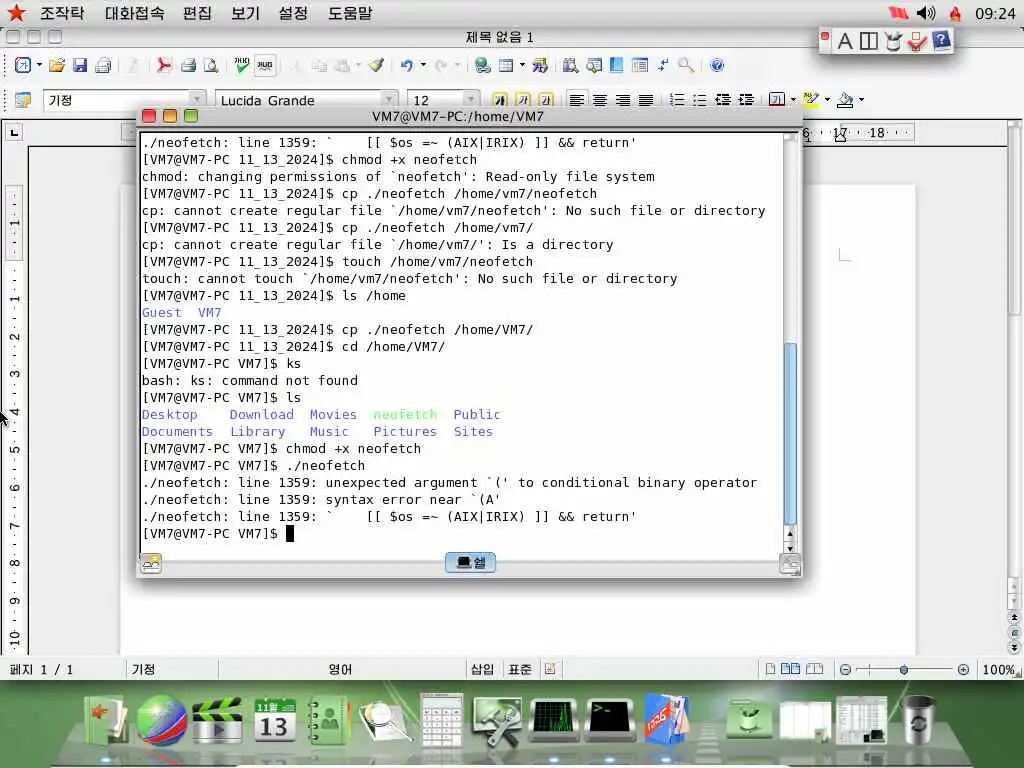This screenshot has height=768, width=1024.
Task: Align text to the left
Action: tap(576, 100)
